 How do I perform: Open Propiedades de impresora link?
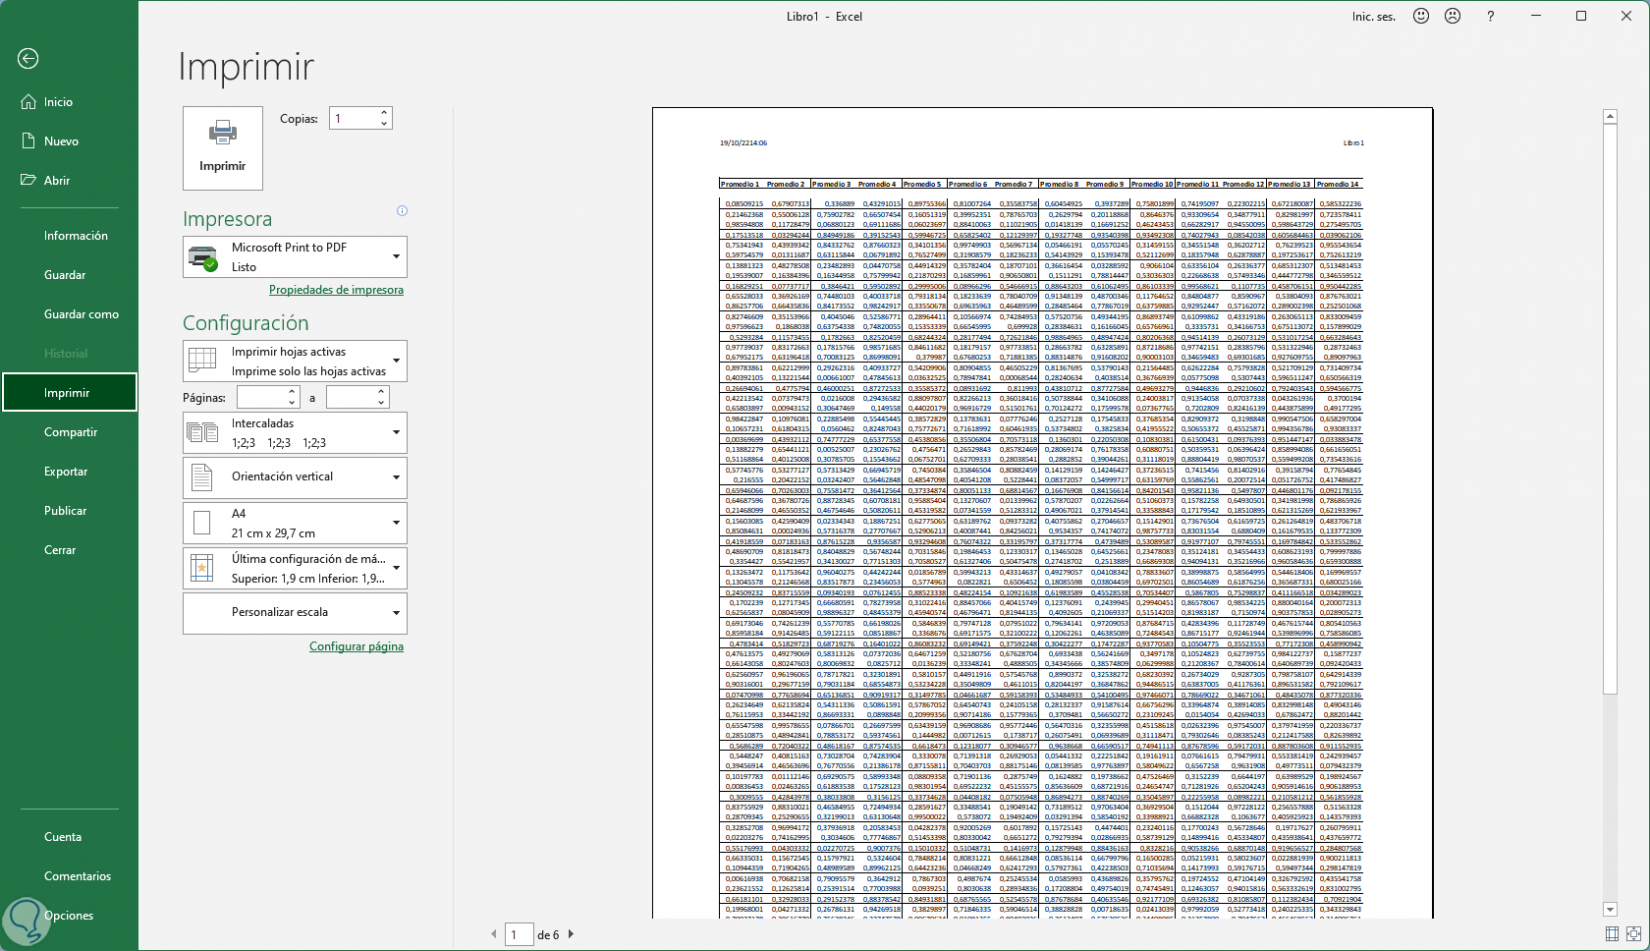point(336,290)
